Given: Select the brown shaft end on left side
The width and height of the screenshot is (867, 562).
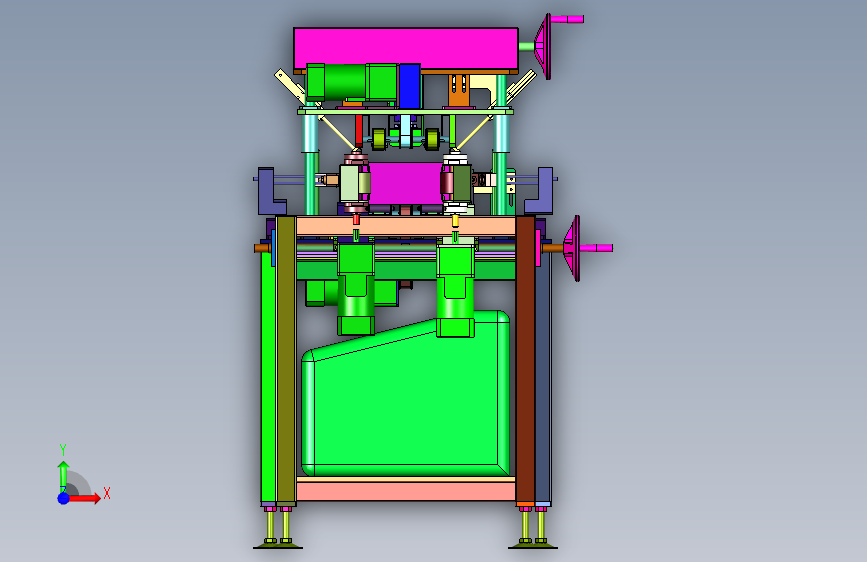Looking at the screenshot, I should click(262, 248).
